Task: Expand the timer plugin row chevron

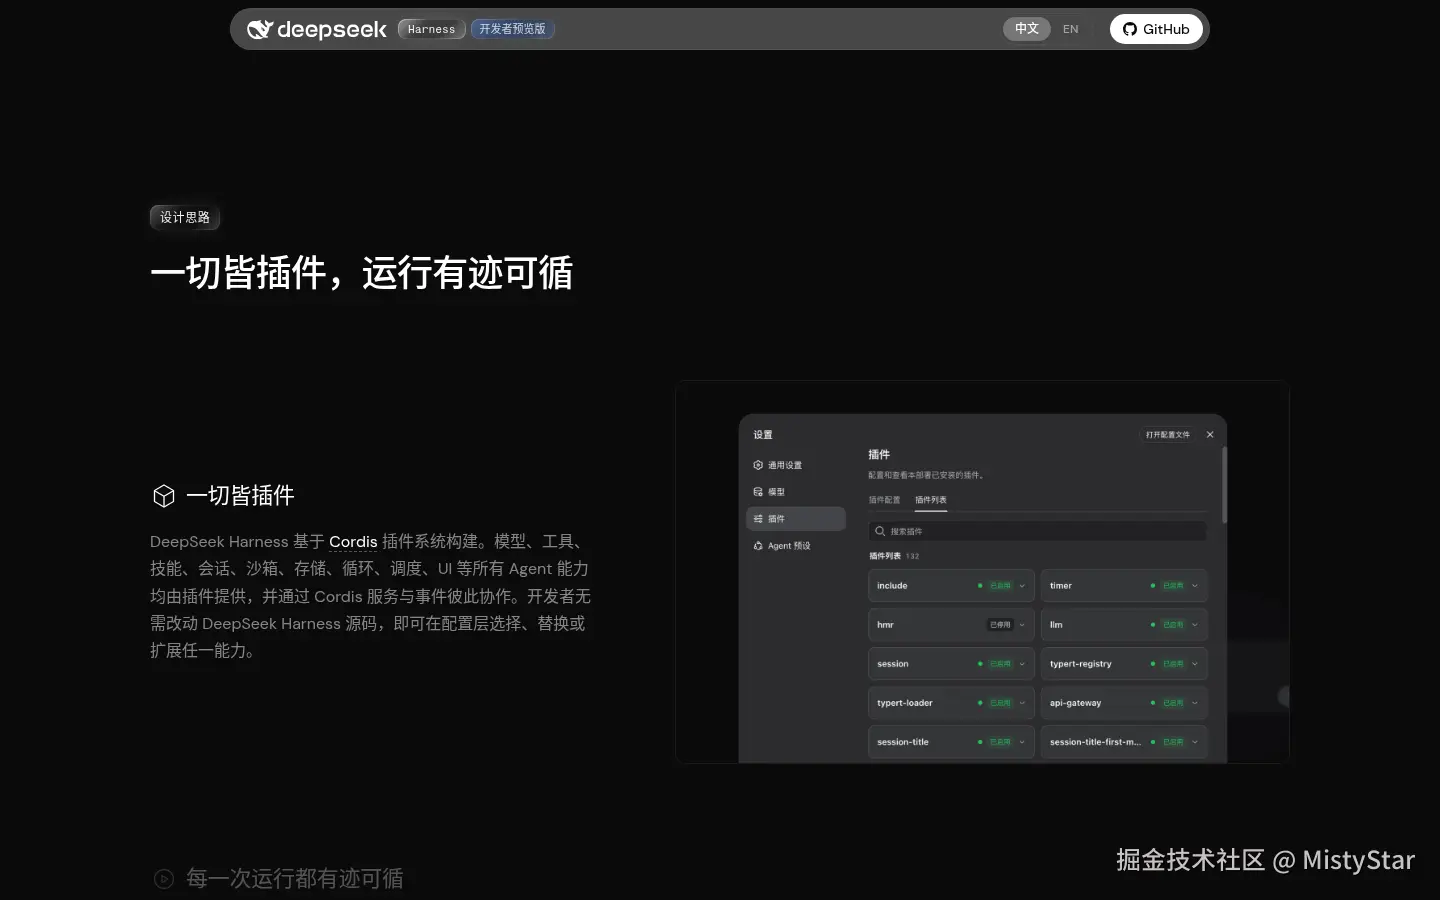Action: pos(1195,586)
